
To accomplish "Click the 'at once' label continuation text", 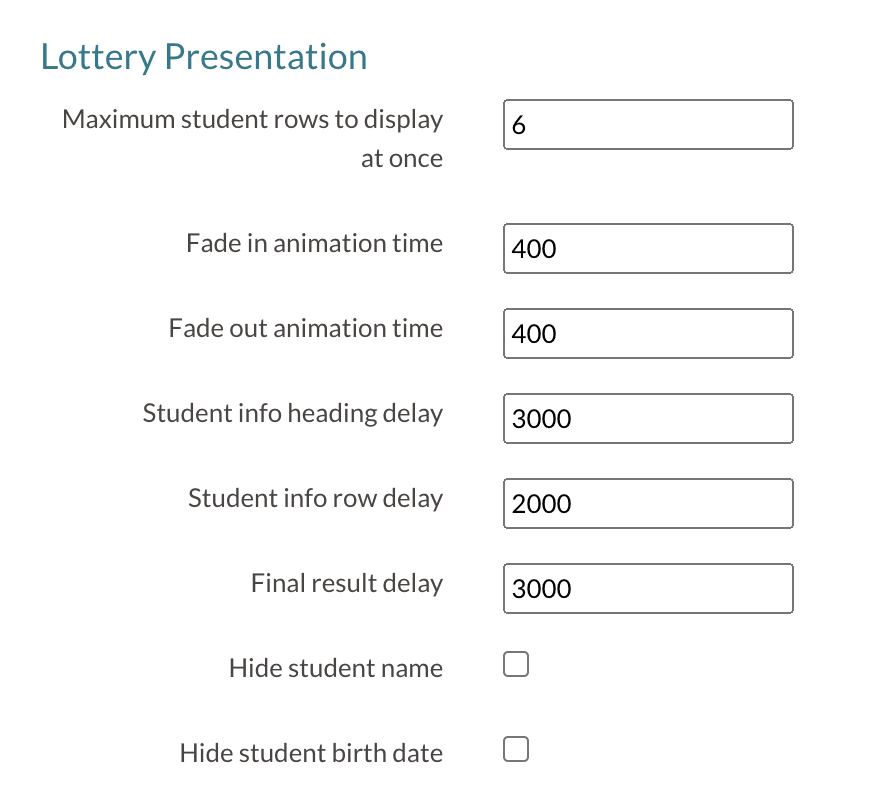I will click(x=401, y=160).
